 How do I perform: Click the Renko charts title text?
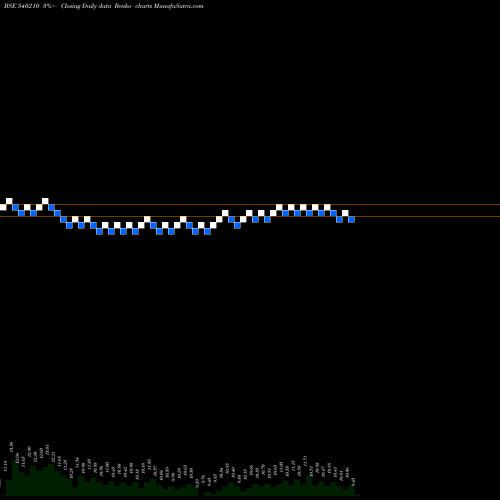[x=133, y=6]
